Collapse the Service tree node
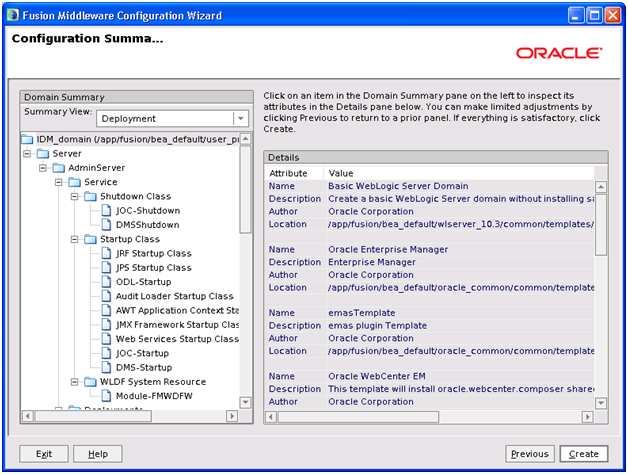Image resolution: width=628 pixels, height=474 pixels. [58, 182]
